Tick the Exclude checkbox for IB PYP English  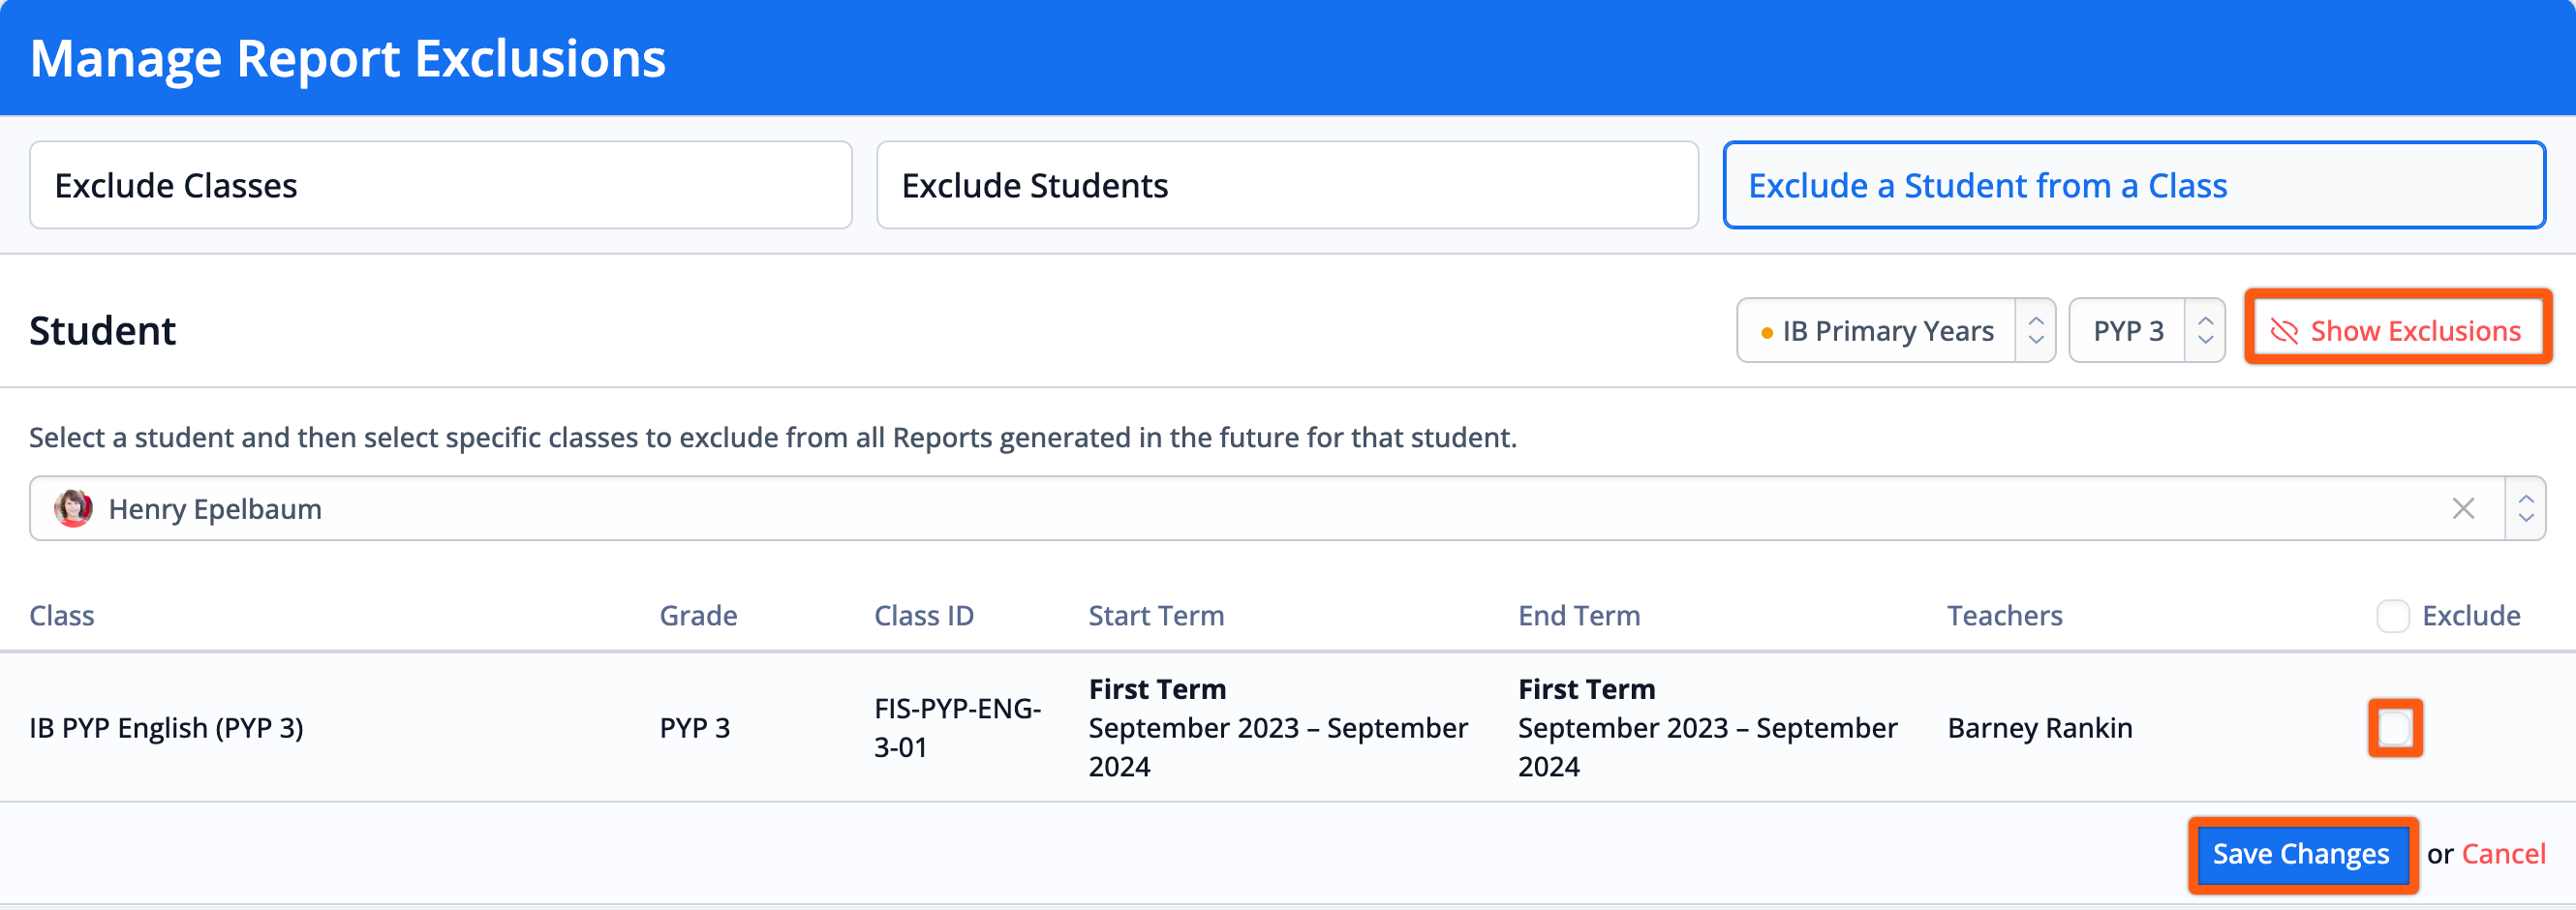pos(2395,728)
